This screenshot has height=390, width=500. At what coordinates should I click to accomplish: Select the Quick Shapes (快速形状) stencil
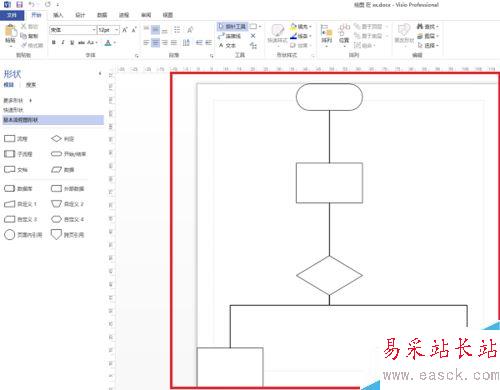click(x=13, y=110)
